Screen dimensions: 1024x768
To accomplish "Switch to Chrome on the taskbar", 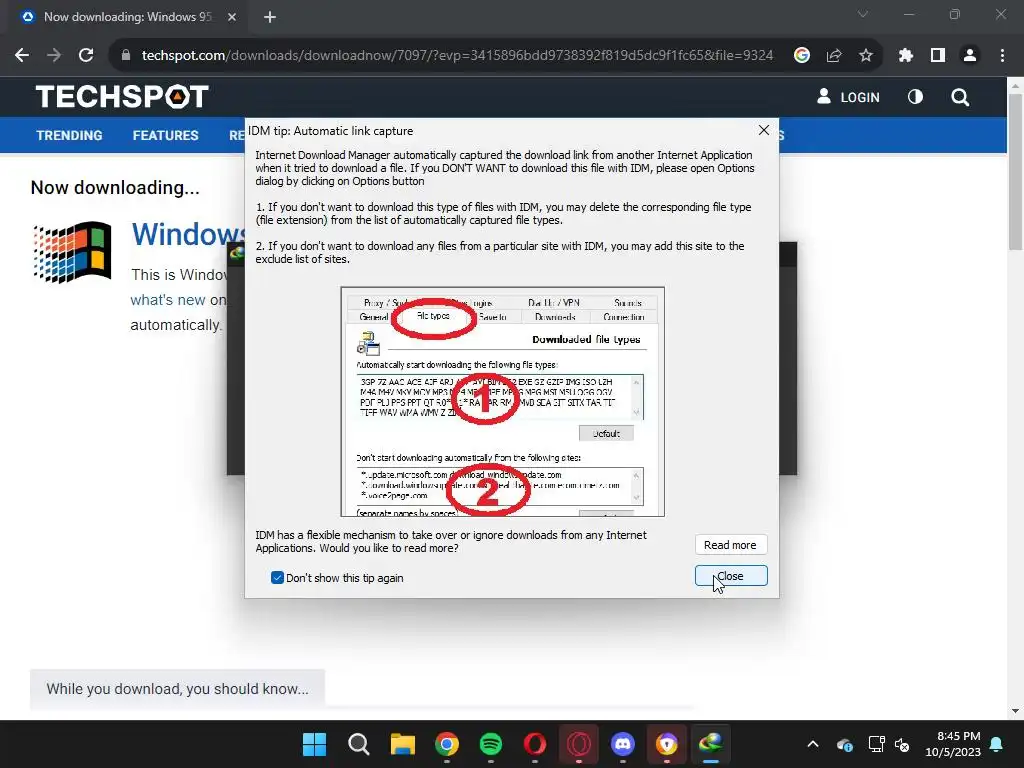I will pos(447,744).
